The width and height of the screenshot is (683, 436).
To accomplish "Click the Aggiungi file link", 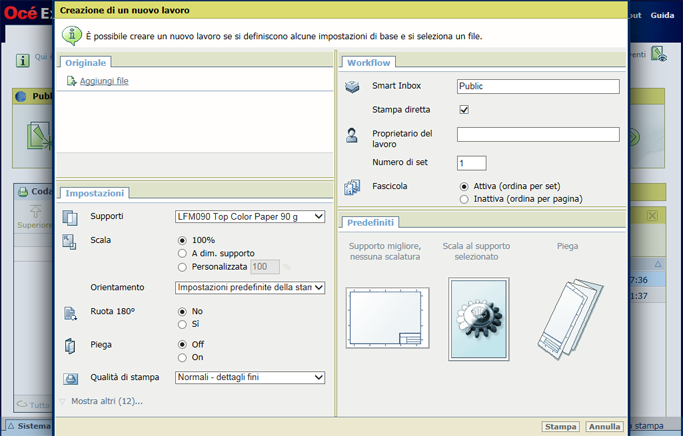I will pos(104,81).
